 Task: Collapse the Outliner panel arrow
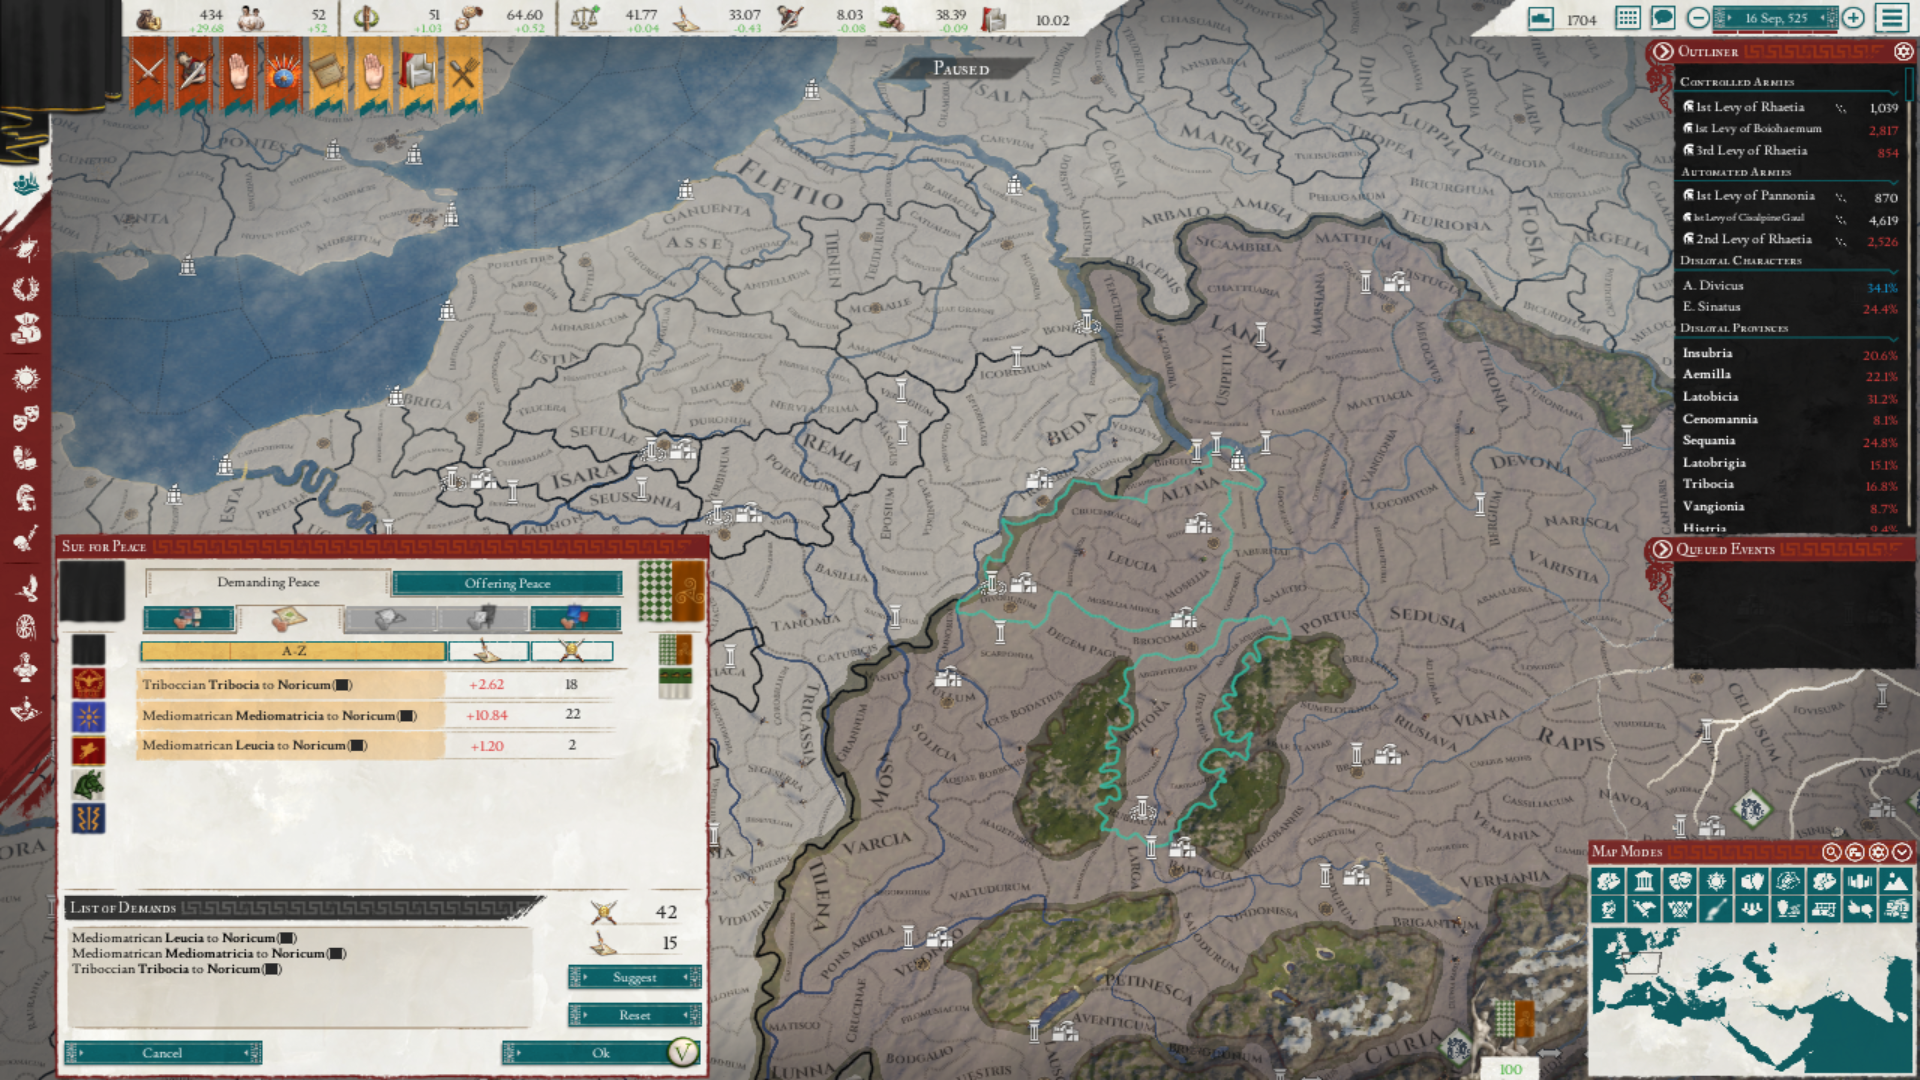tap(1662, 51)
